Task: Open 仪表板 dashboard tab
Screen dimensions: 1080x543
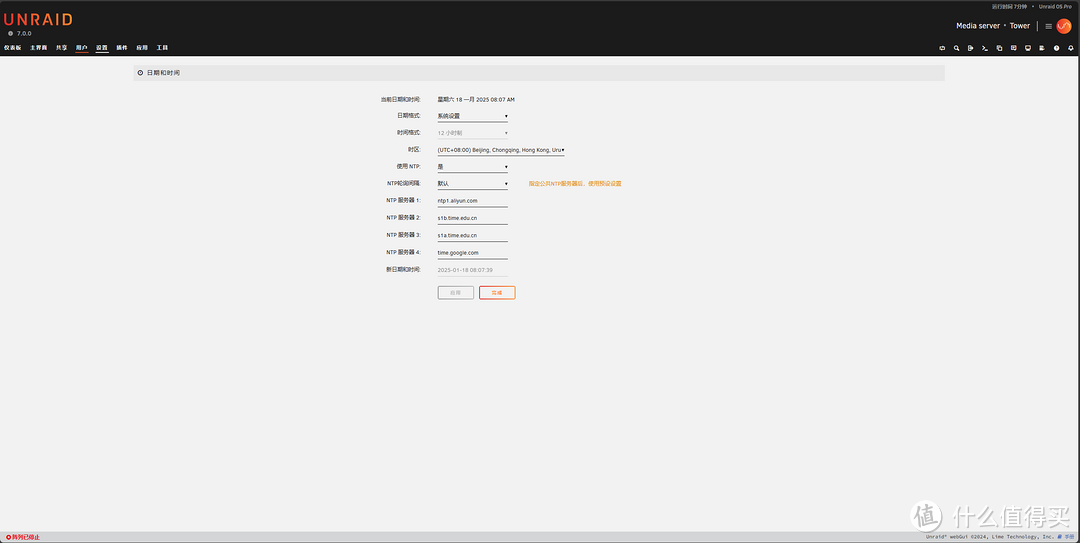Action: tap(12, 48)
